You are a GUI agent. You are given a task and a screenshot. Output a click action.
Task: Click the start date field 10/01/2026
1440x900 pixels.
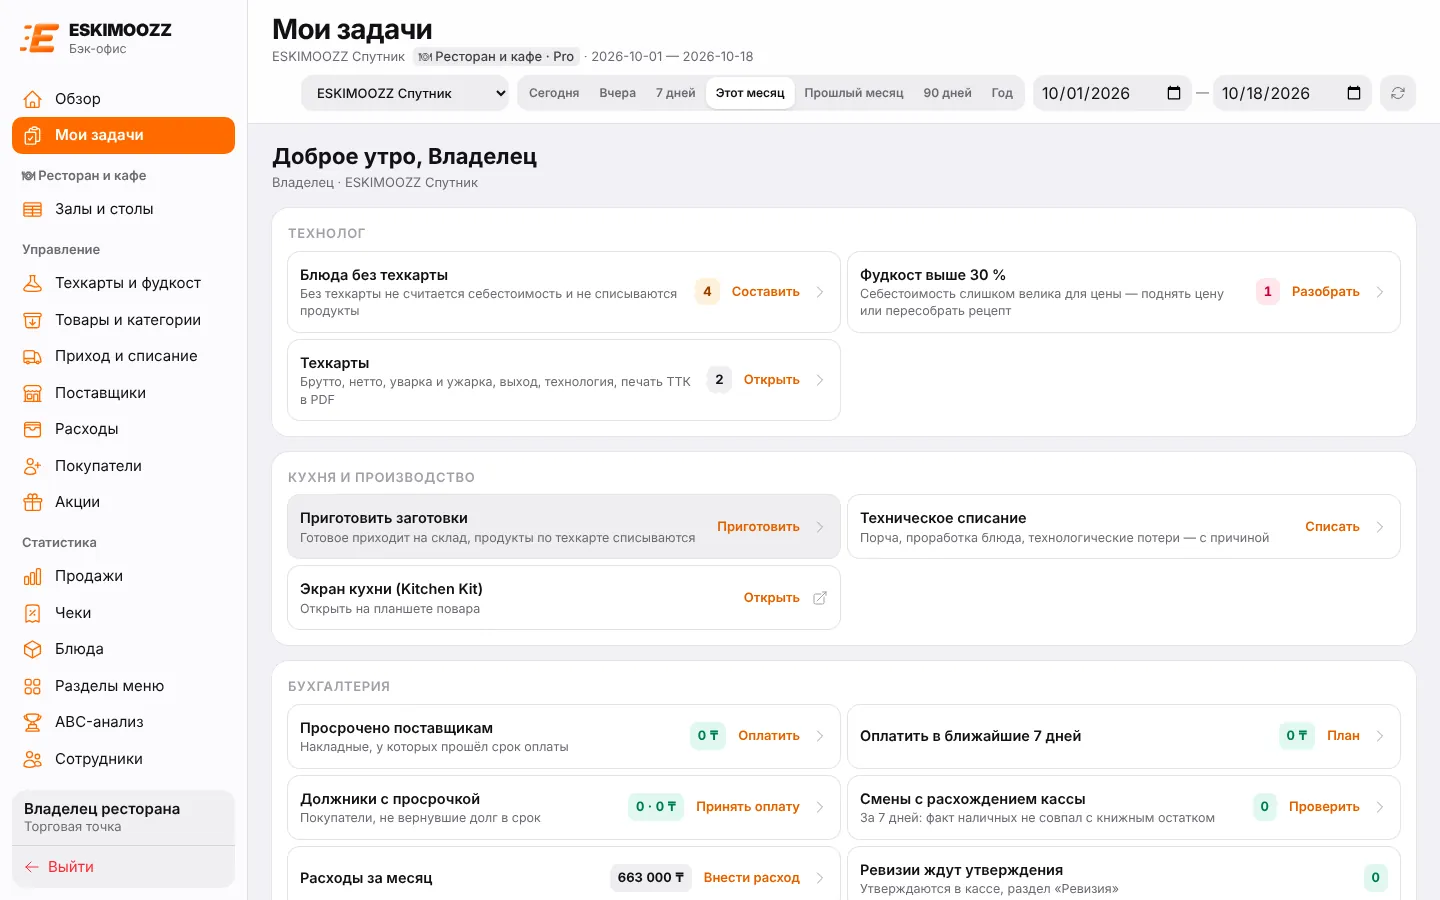coord(1112,93)
